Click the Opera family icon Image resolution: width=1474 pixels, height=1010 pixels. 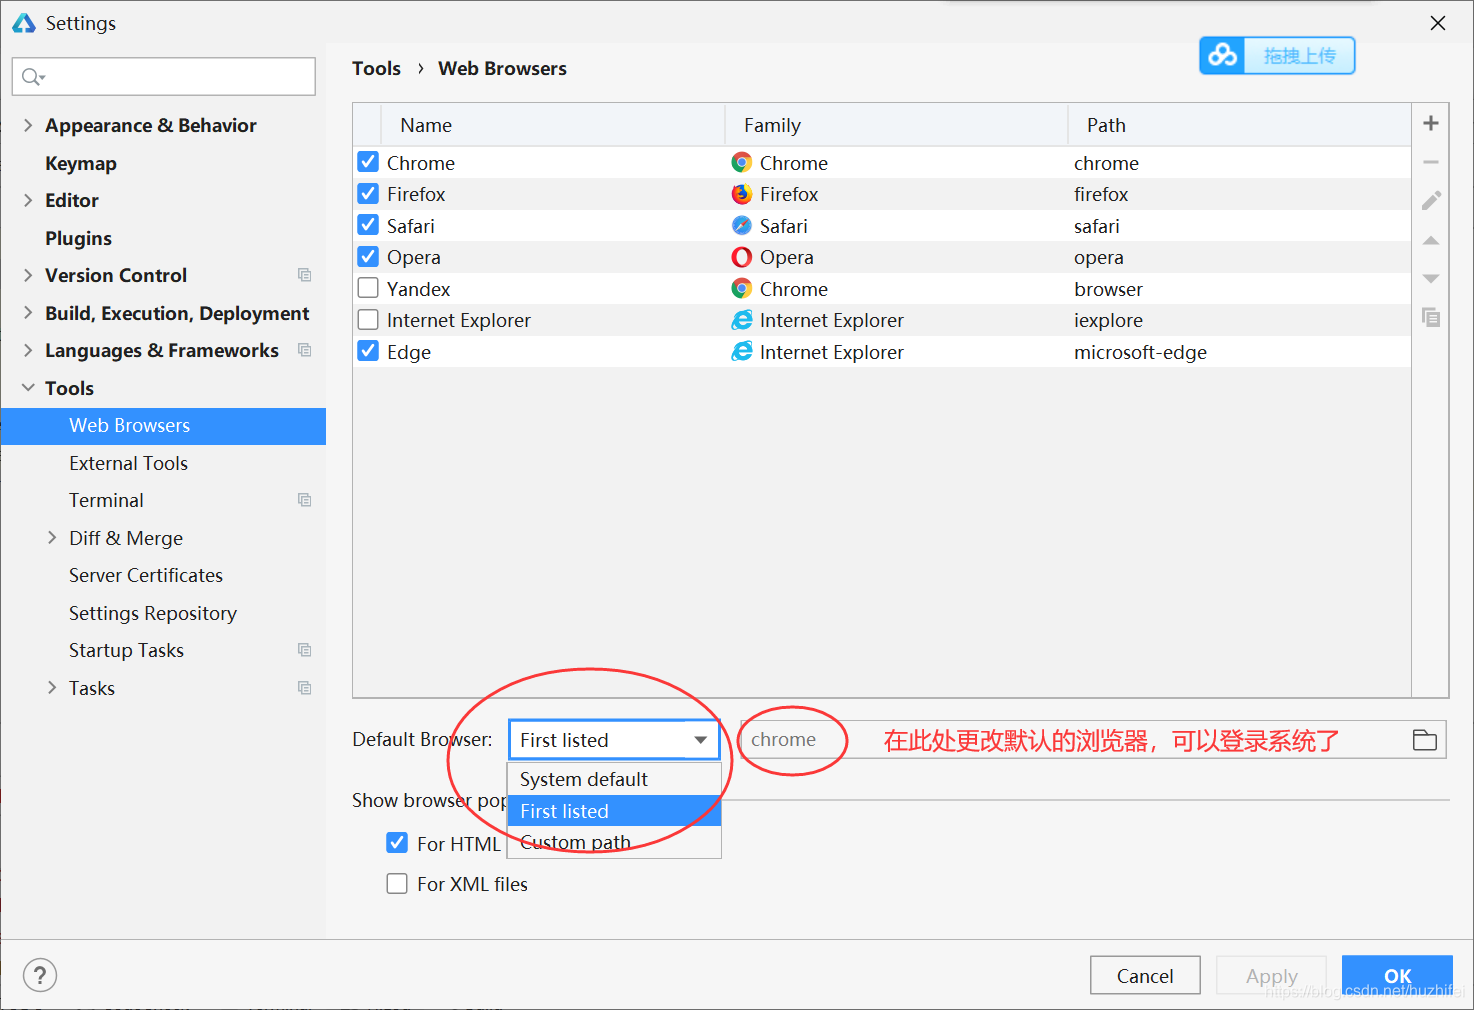741,257
